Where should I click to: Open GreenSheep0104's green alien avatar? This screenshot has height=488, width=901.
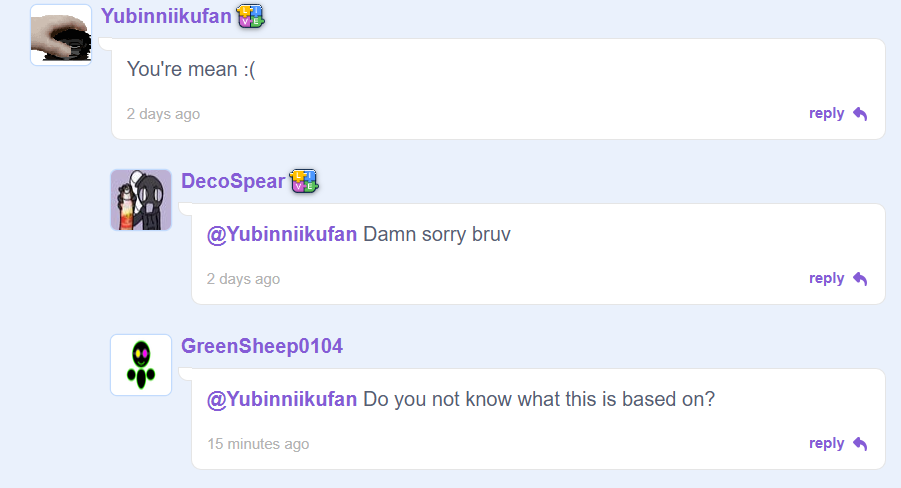point(141,365)
